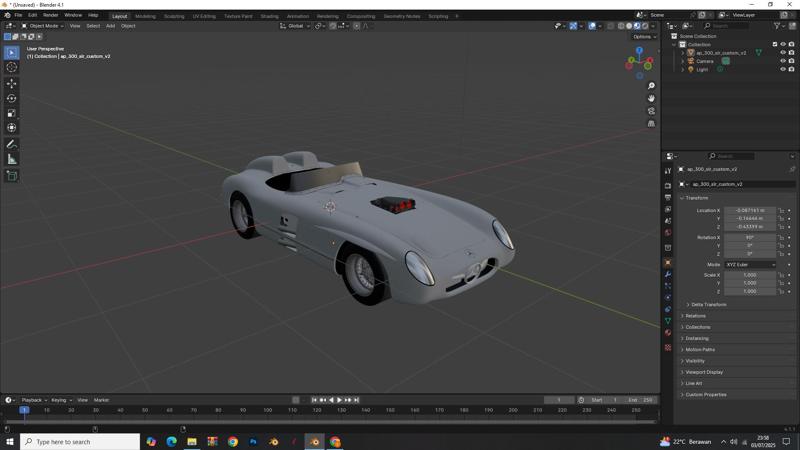The height and width of the screenshot is (450, 800).
Task: Toggle render camera icon for Camera row
Action: coord(791,61)
